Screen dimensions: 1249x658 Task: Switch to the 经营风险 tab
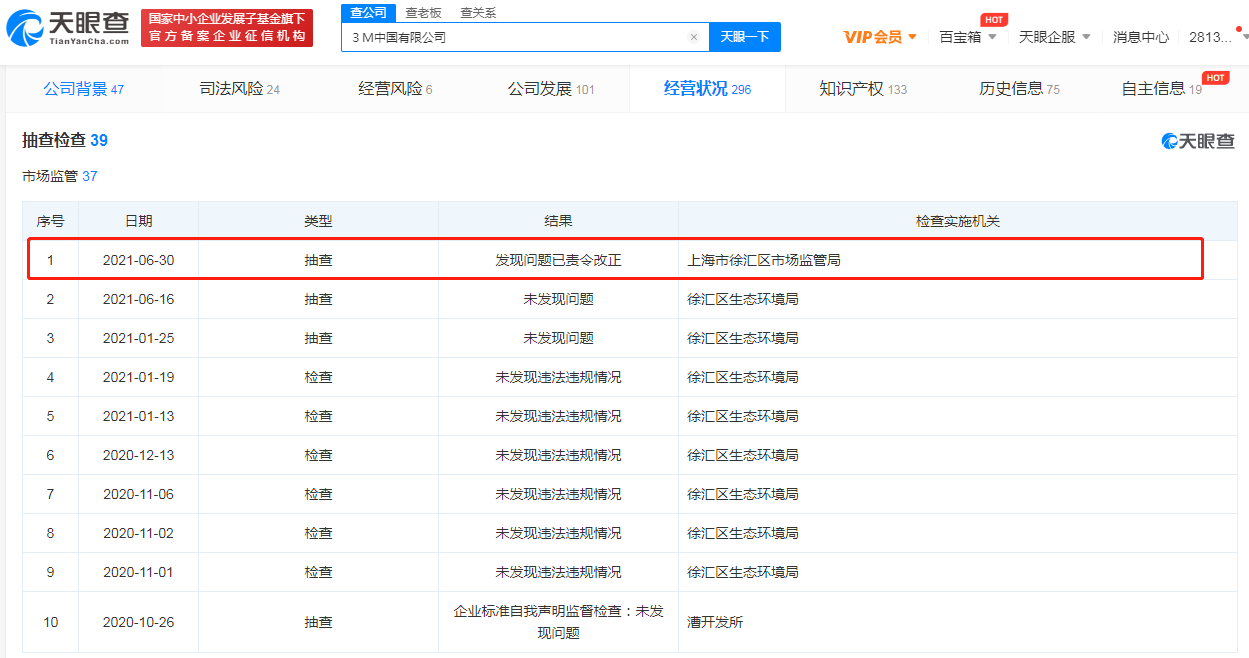pos(395,89)
